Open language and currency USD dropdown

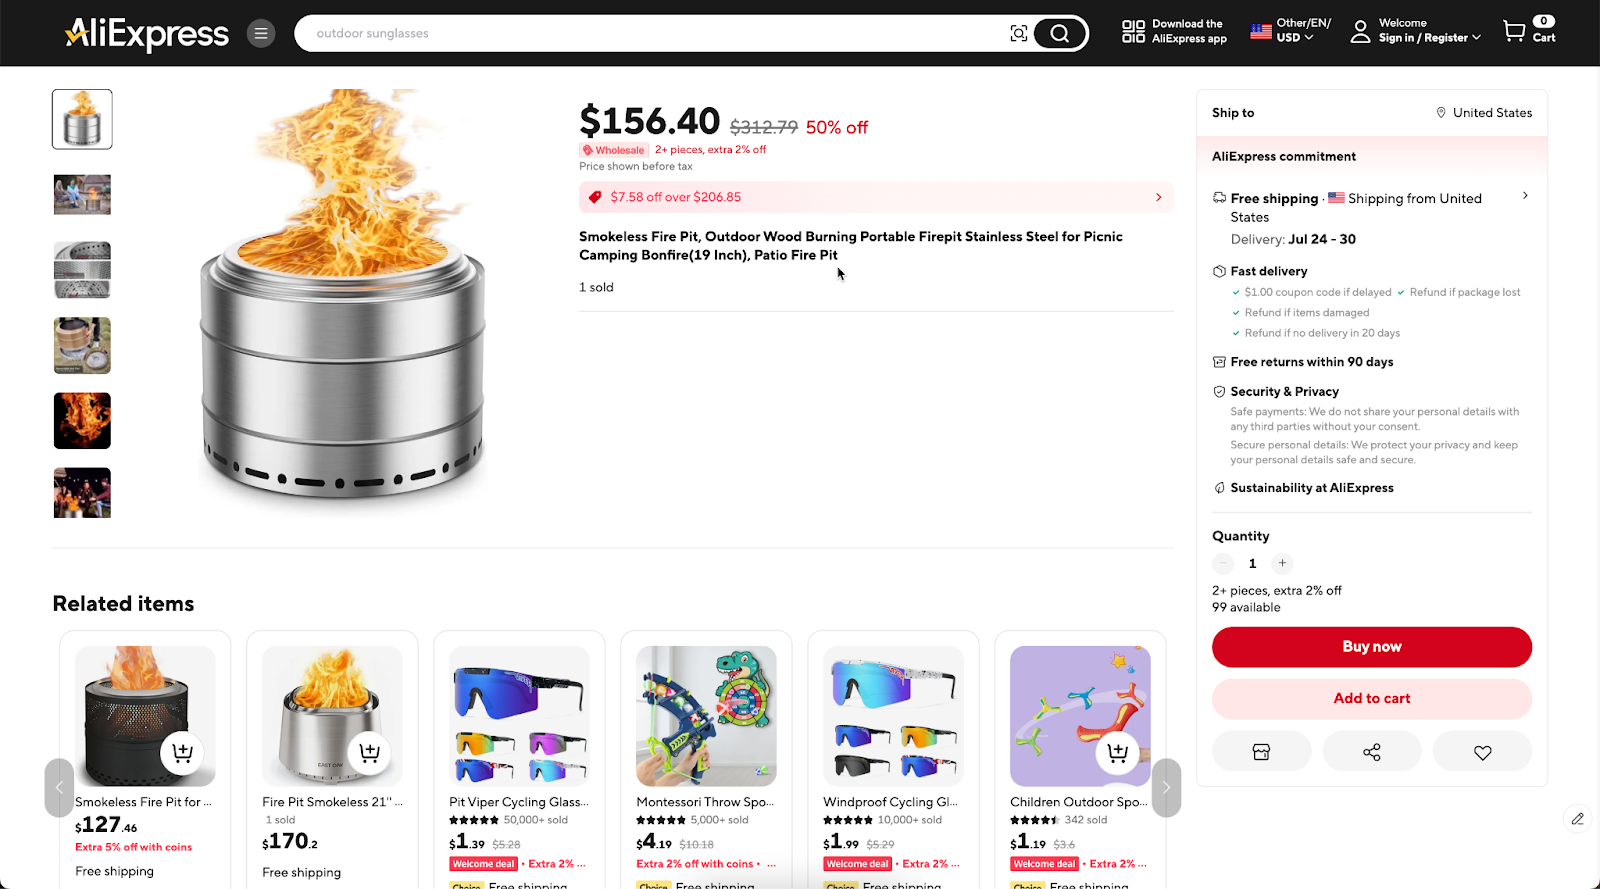click(x=1291, y=30)
